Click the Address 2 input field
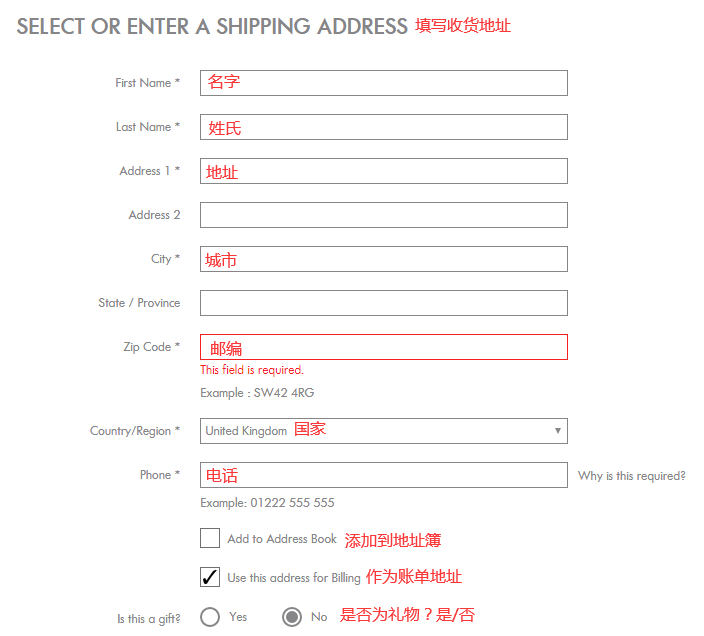Viewport: 704px width, 636px height. (383, 215)
